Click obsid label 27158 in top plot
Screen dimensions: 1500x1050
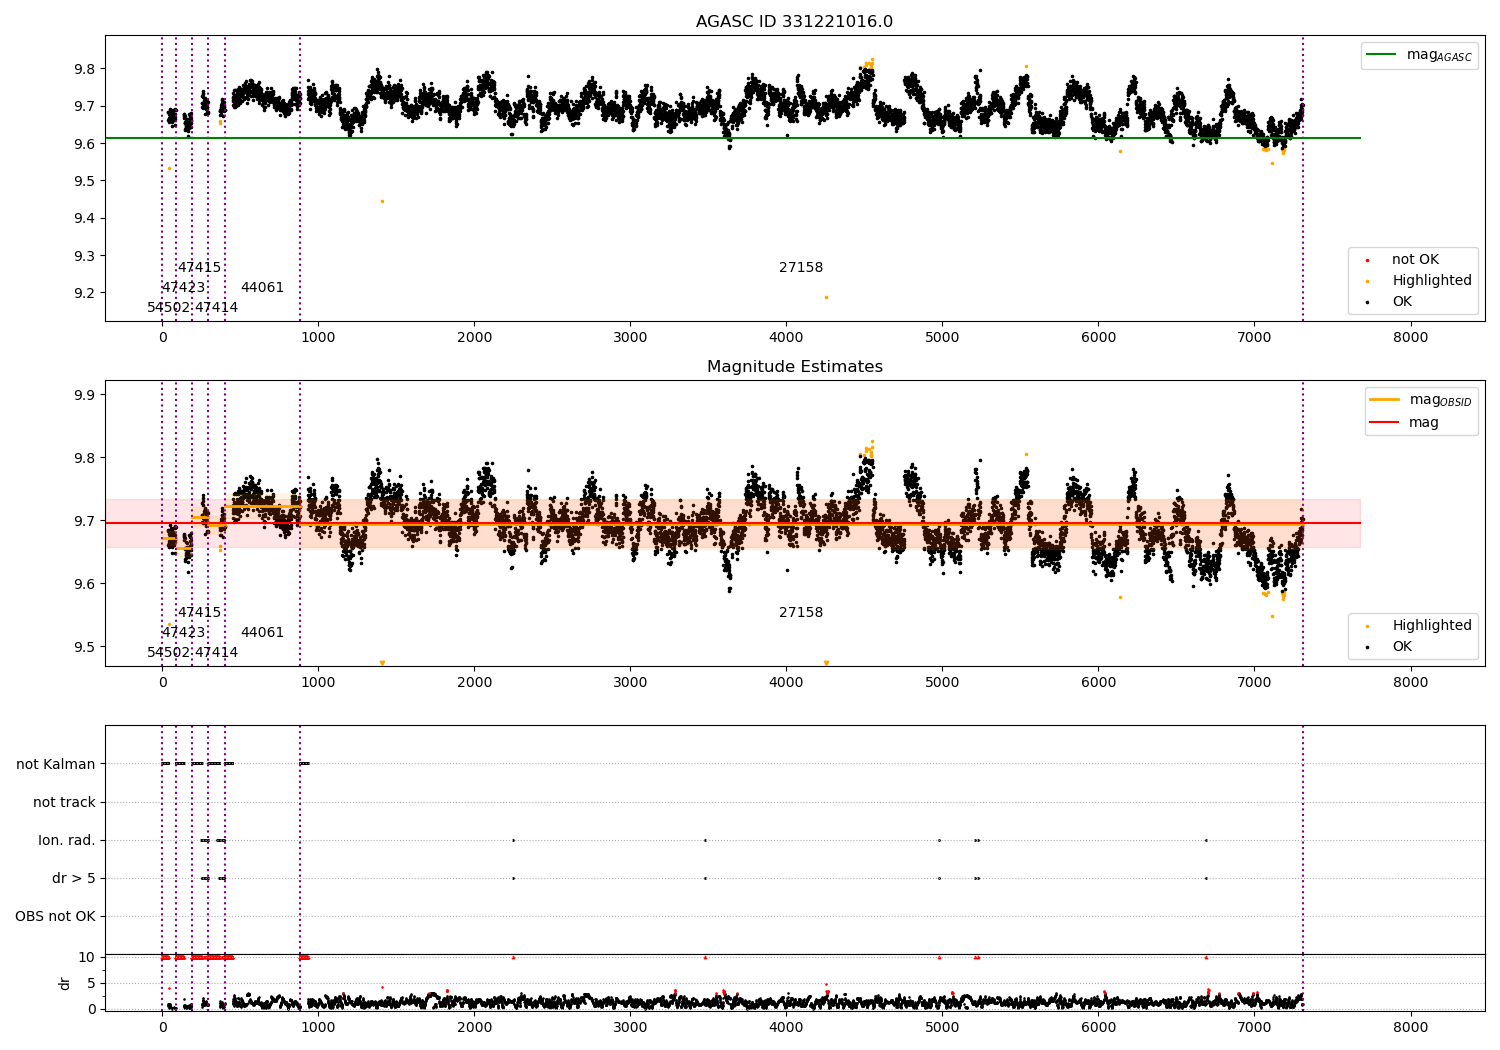pyautogui.click(x=801, y=268)
